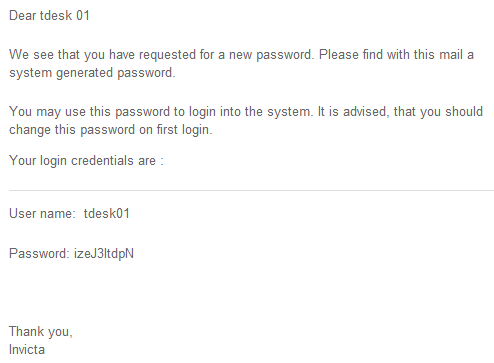The image size is (494, 363).
Task: Click the "Invicta" signature text
Action: (27, 350)
